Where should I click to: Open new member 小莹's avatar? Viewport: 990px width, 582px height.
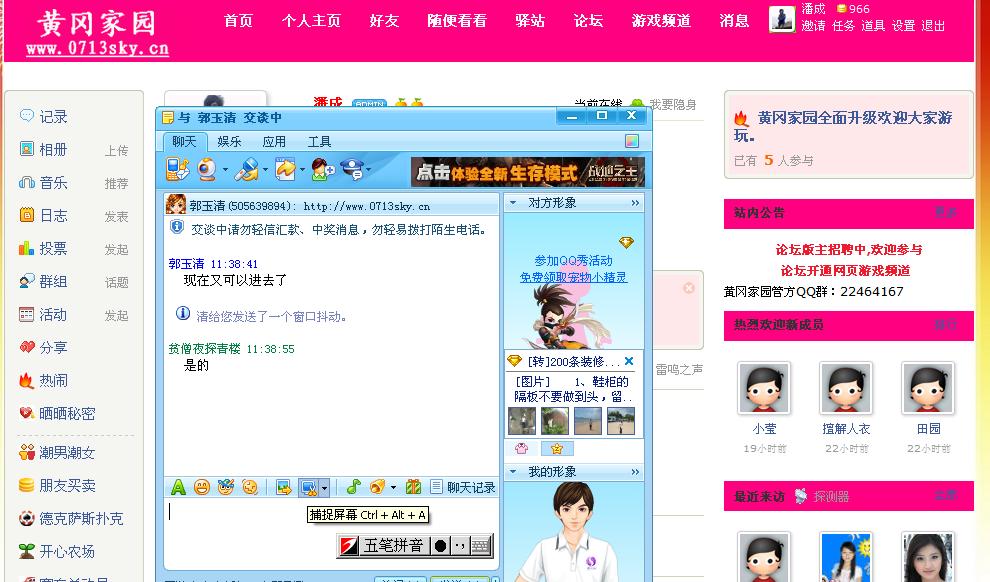[764, 388]
